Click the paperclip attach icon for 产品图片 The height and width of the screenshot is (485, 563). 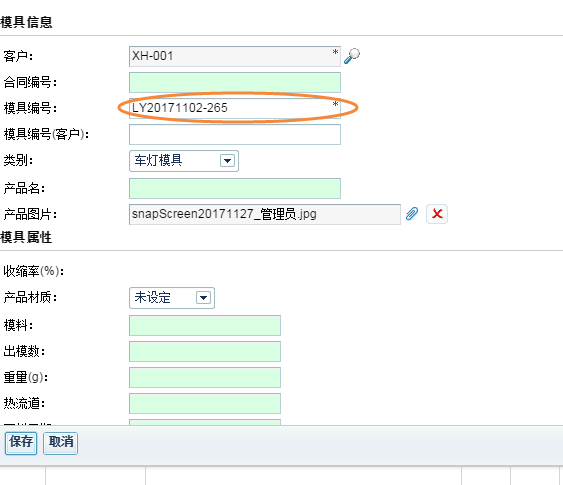click(412, 214)
